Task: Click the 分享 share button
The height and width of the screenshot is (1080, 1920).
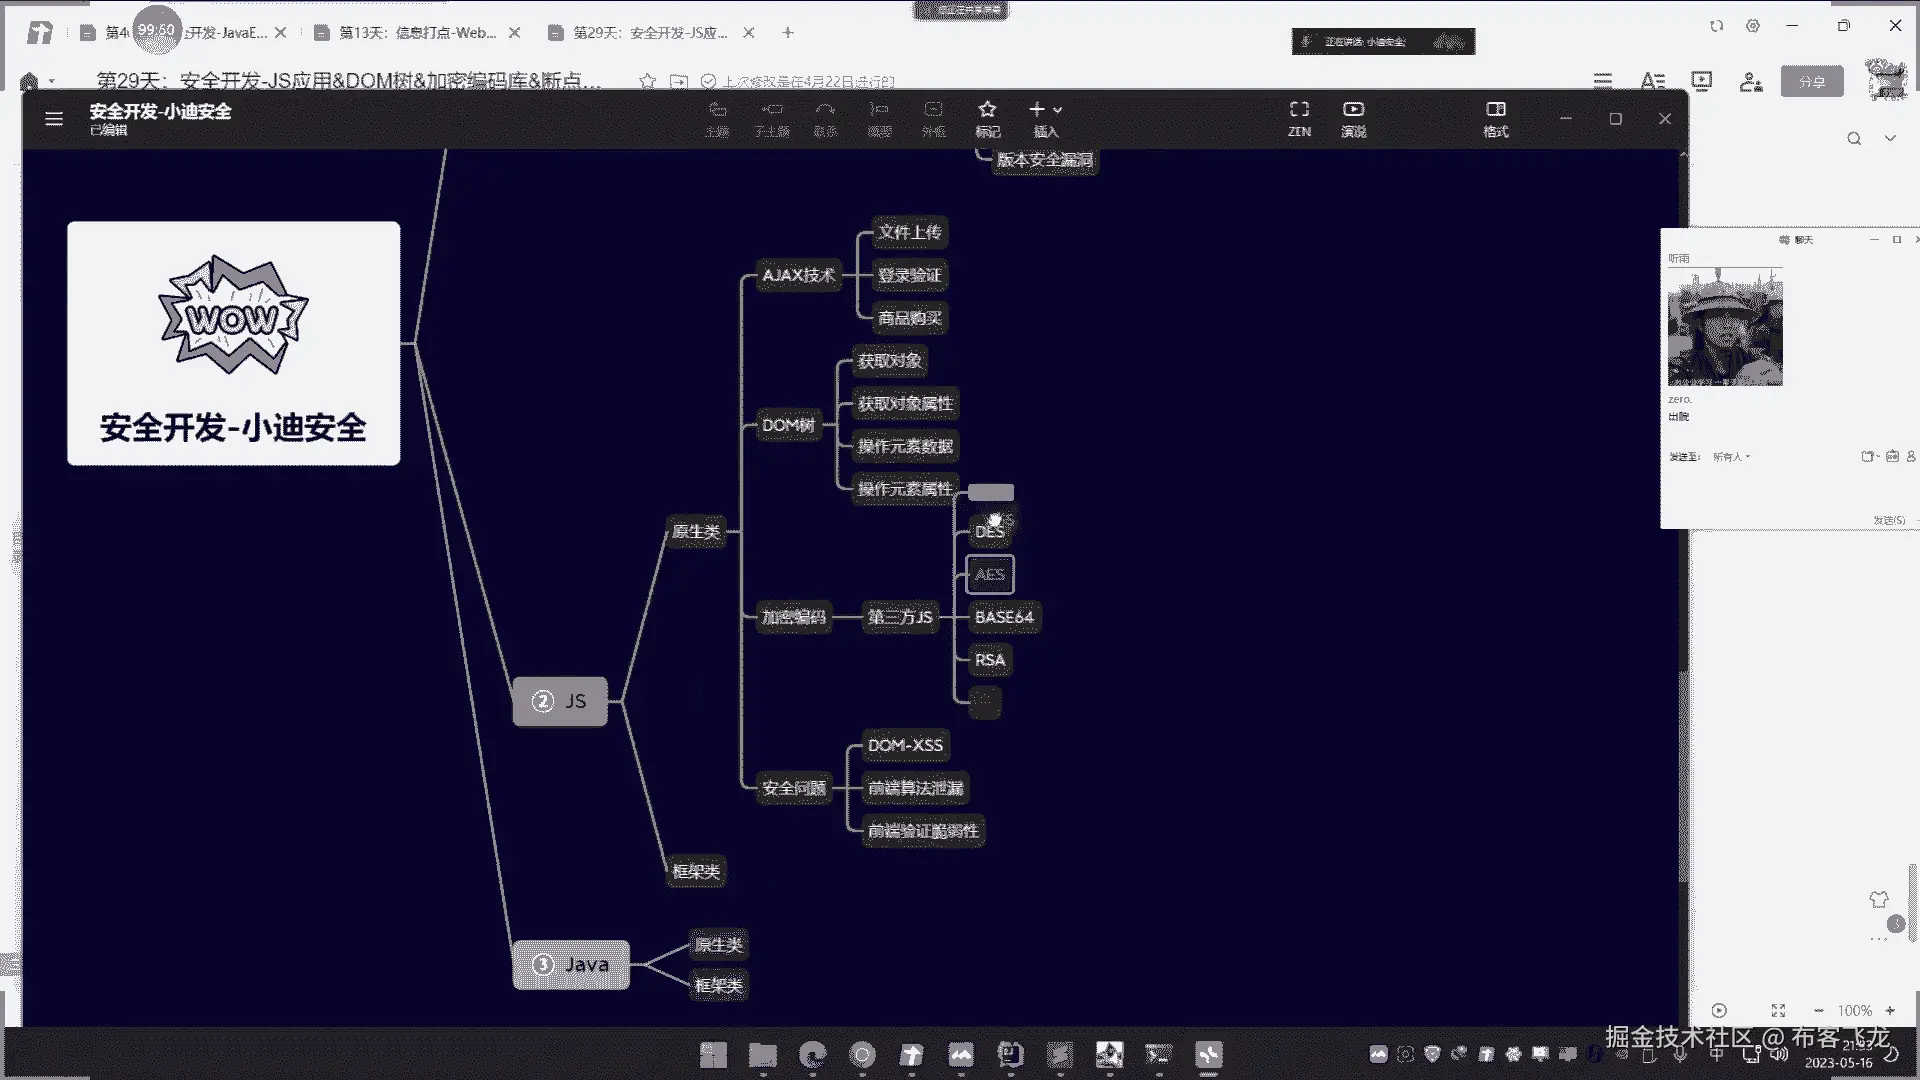Action: pos(1811,82)
